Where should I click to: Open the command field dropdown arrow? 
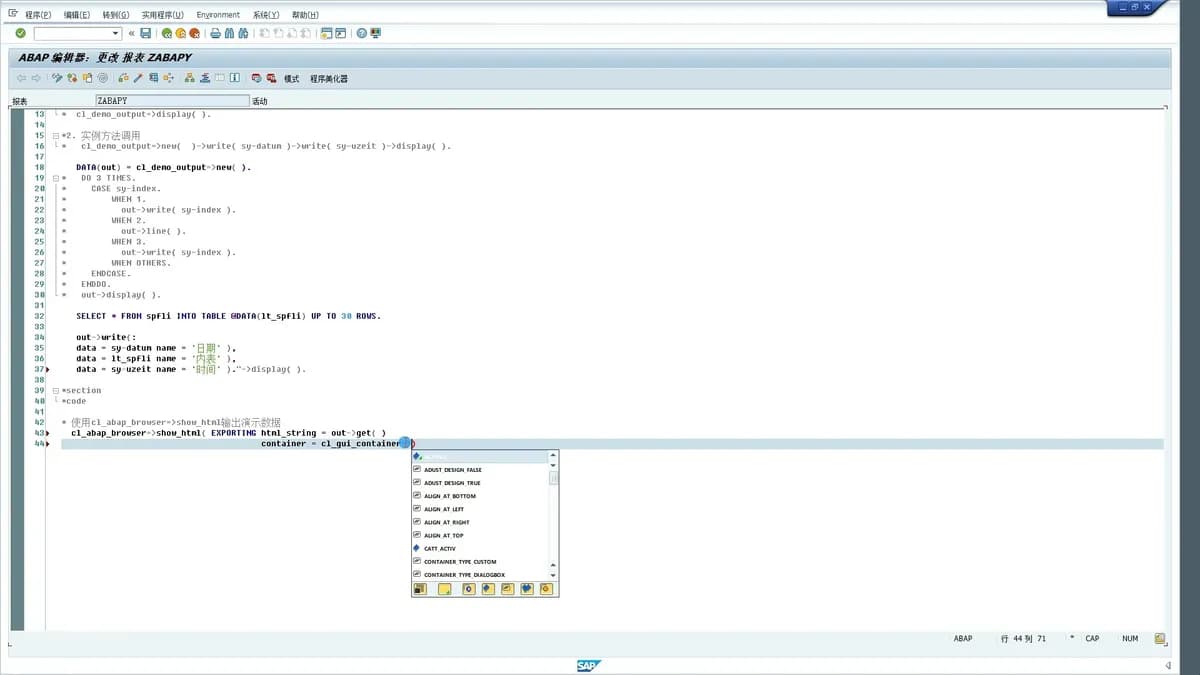click(x=115, y=33)
